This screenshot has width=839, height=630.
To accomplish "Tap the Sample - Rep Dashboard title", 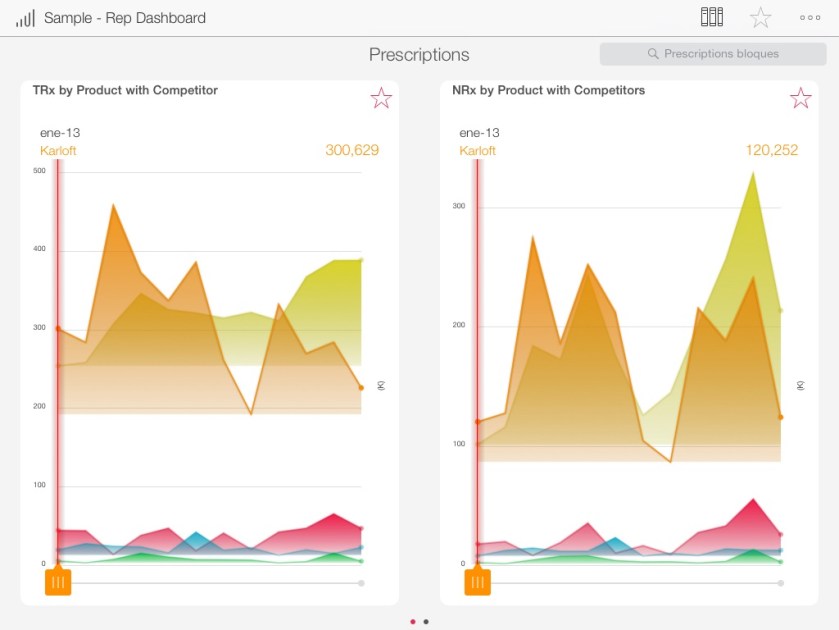I will (x=125, y=18).
